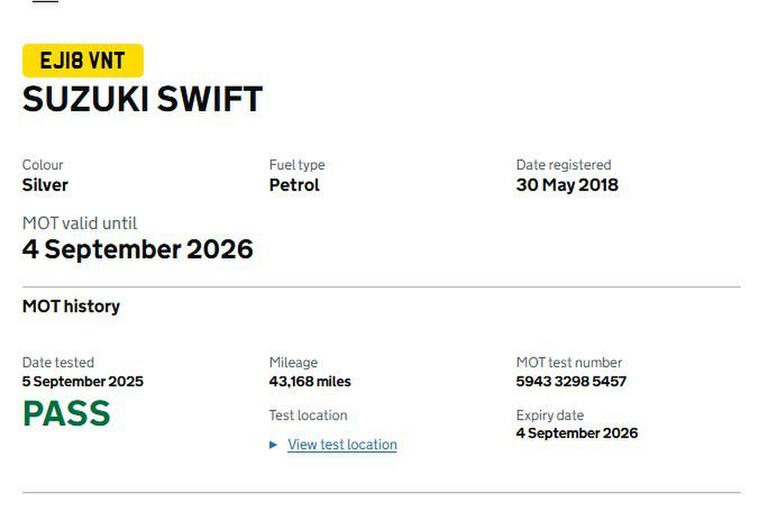Image resolution: width=759 pixels, height=511 pixels.
Task: Select the MOT valid until label
Action: coord(80,223)
